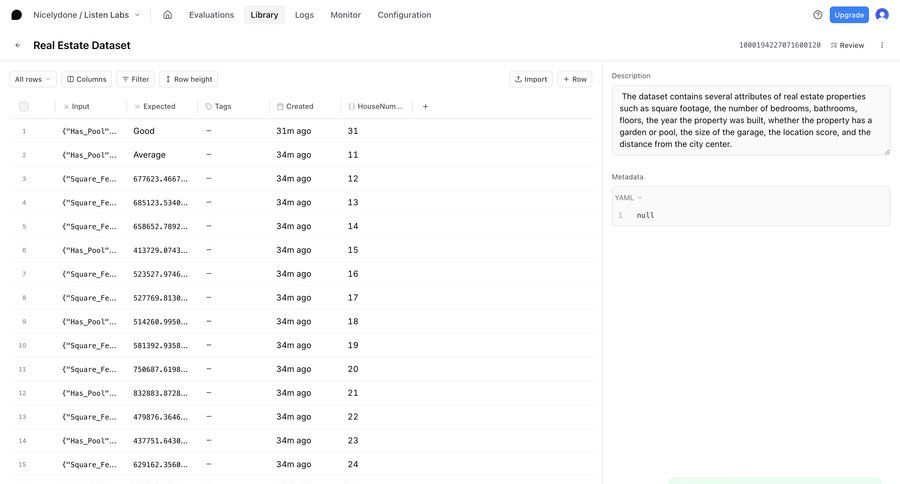Go to the home icon
Viewport: 900px width, 484px height.
coord(167,15)
